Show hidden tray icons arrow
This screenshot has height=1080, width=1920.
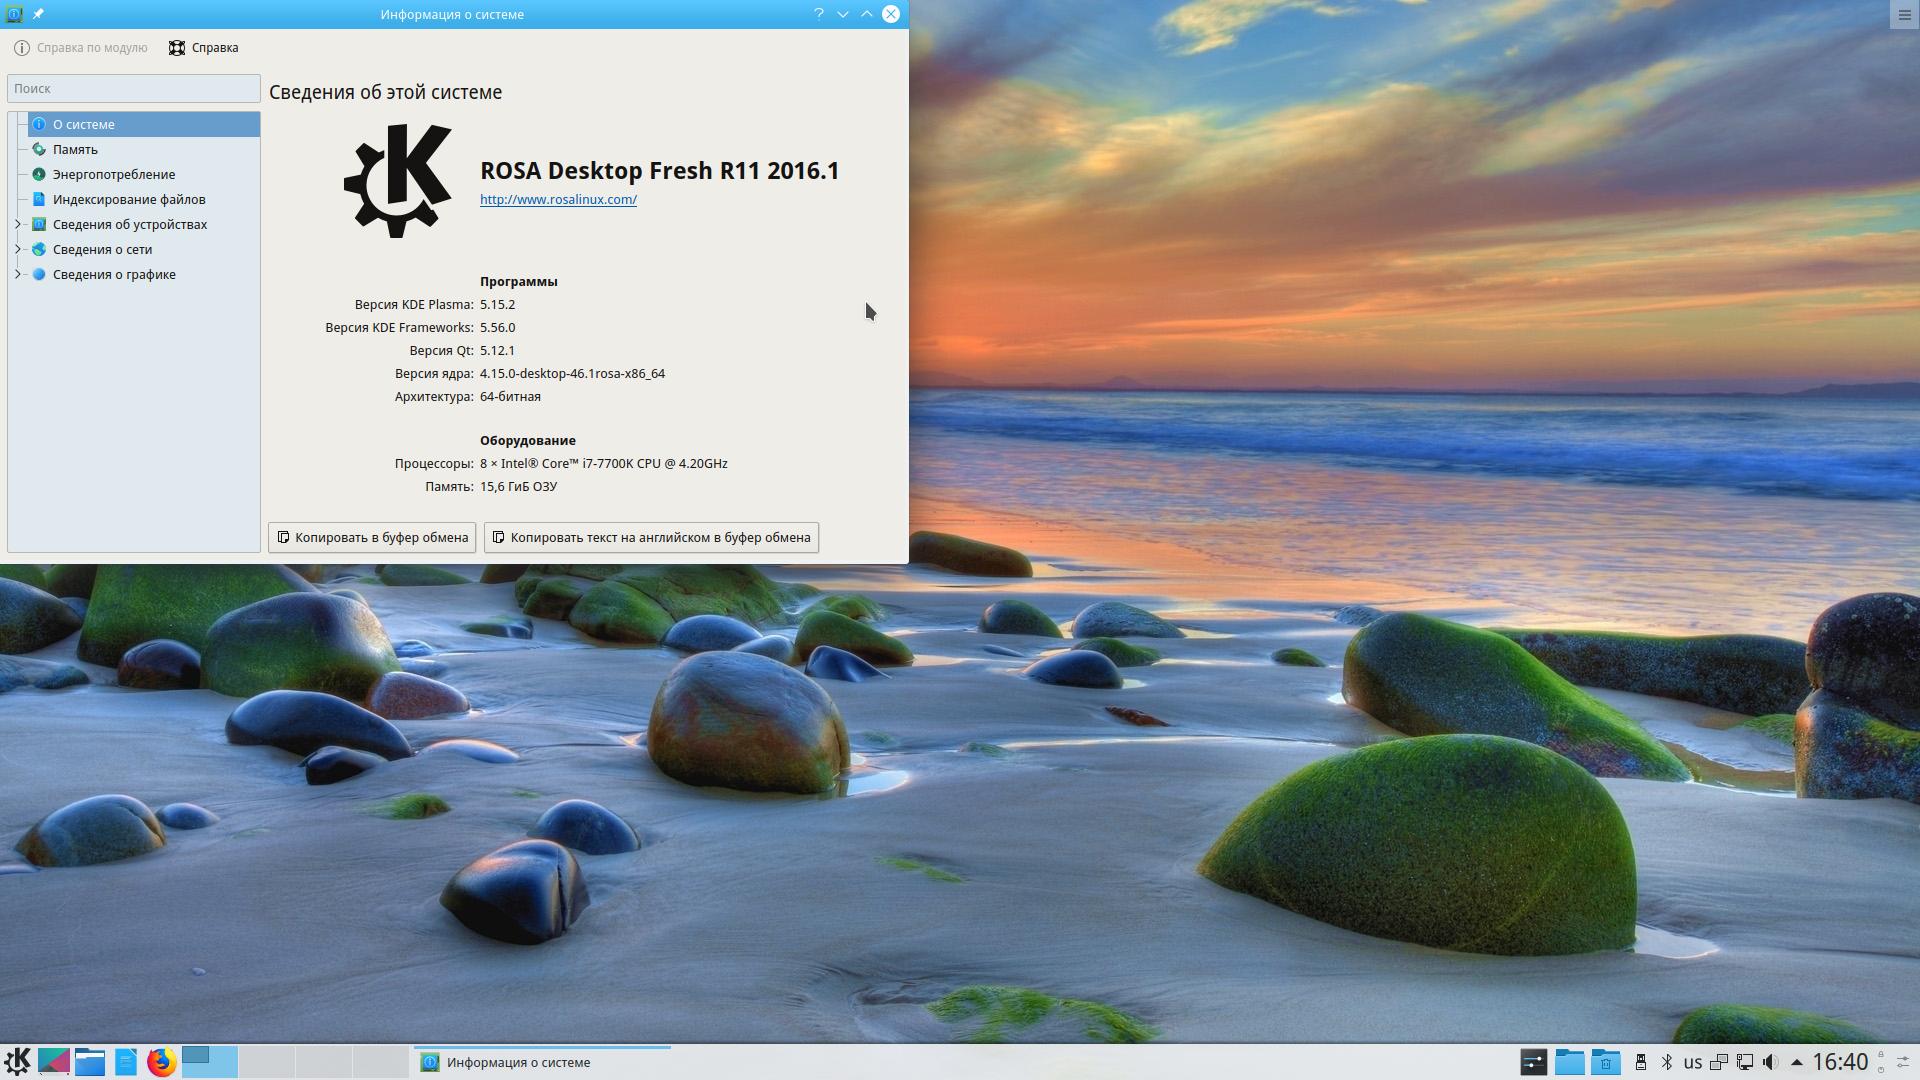click(x=1796, y=1062)
